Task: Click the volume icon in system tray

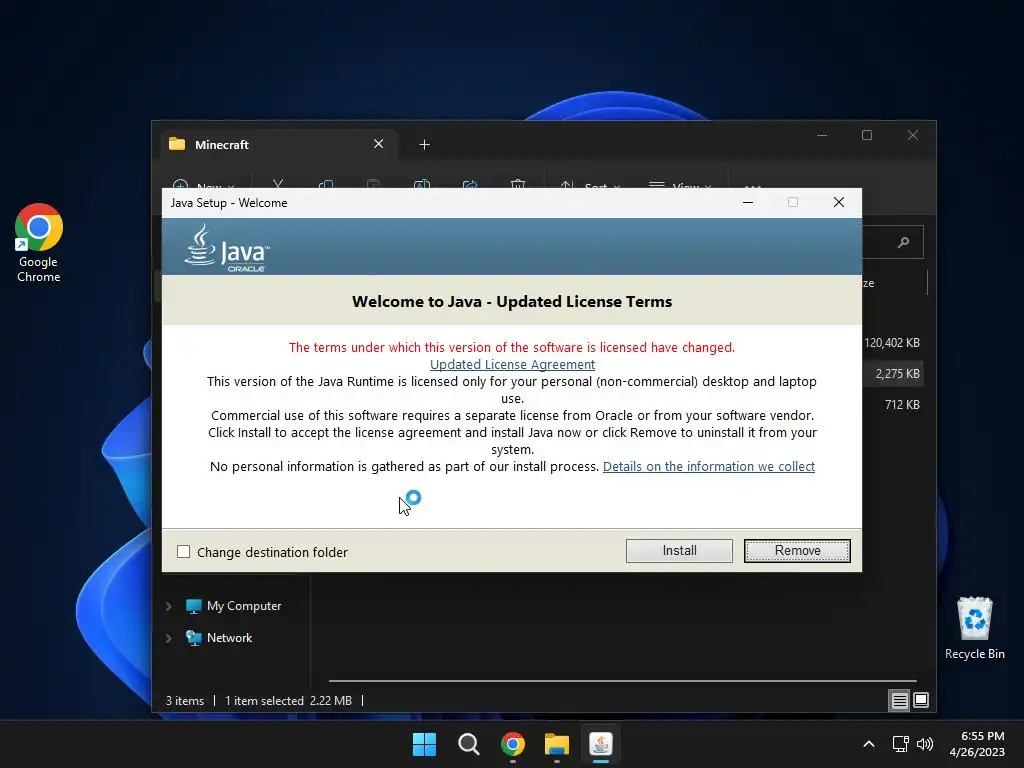Action: pyautogui.click(x=925, y=744)
